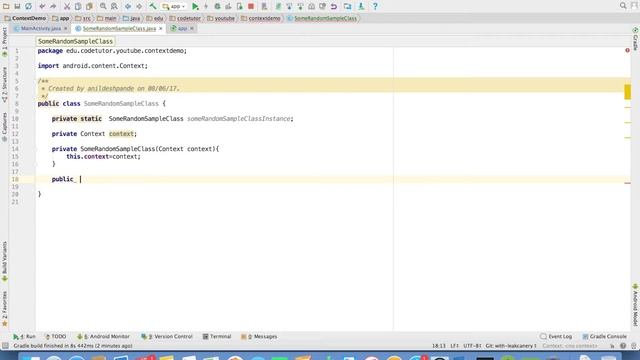
Task: Click the youtube breadcrumb folder
Action: click(221, 18)
